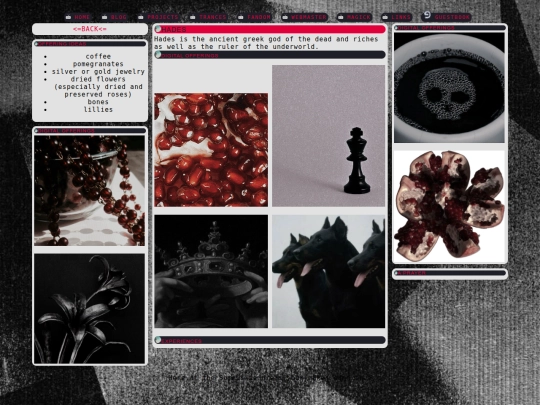Collapse the center Digital Offerings section bar
This screenshot has width=540, height=405.
coord(270,55)
